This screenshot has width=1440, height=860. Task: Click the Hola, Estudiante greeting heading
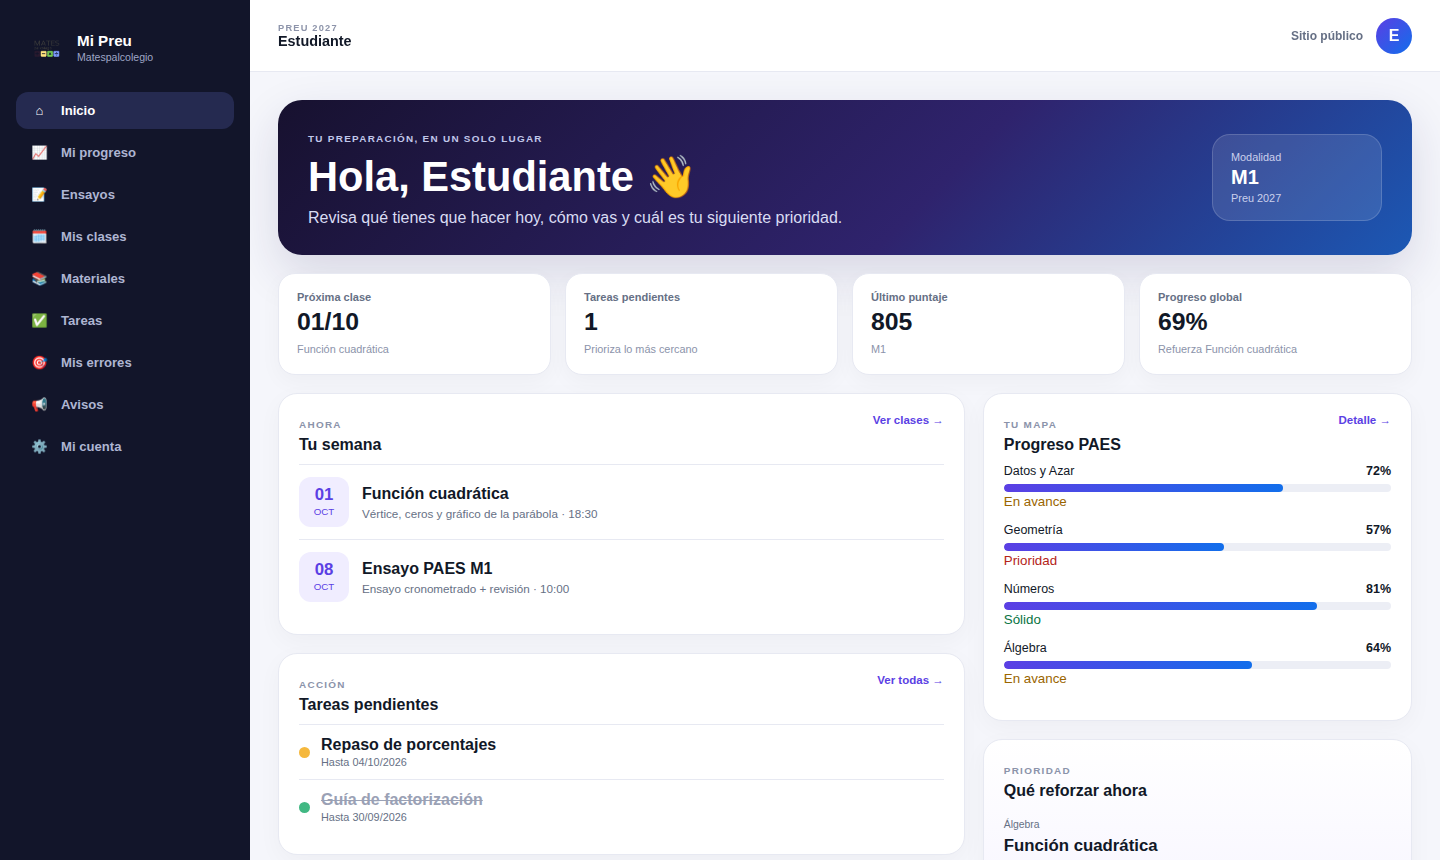click(x=500, y=177)
